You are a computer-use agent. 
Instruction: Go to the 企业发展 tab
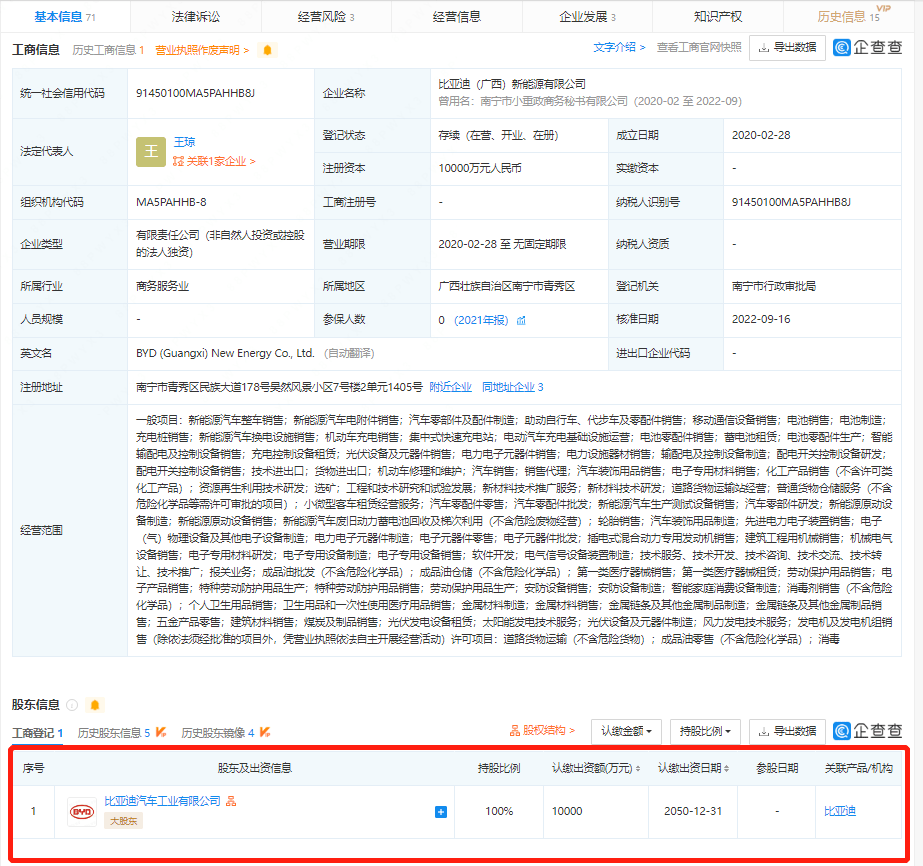[587, 16]
